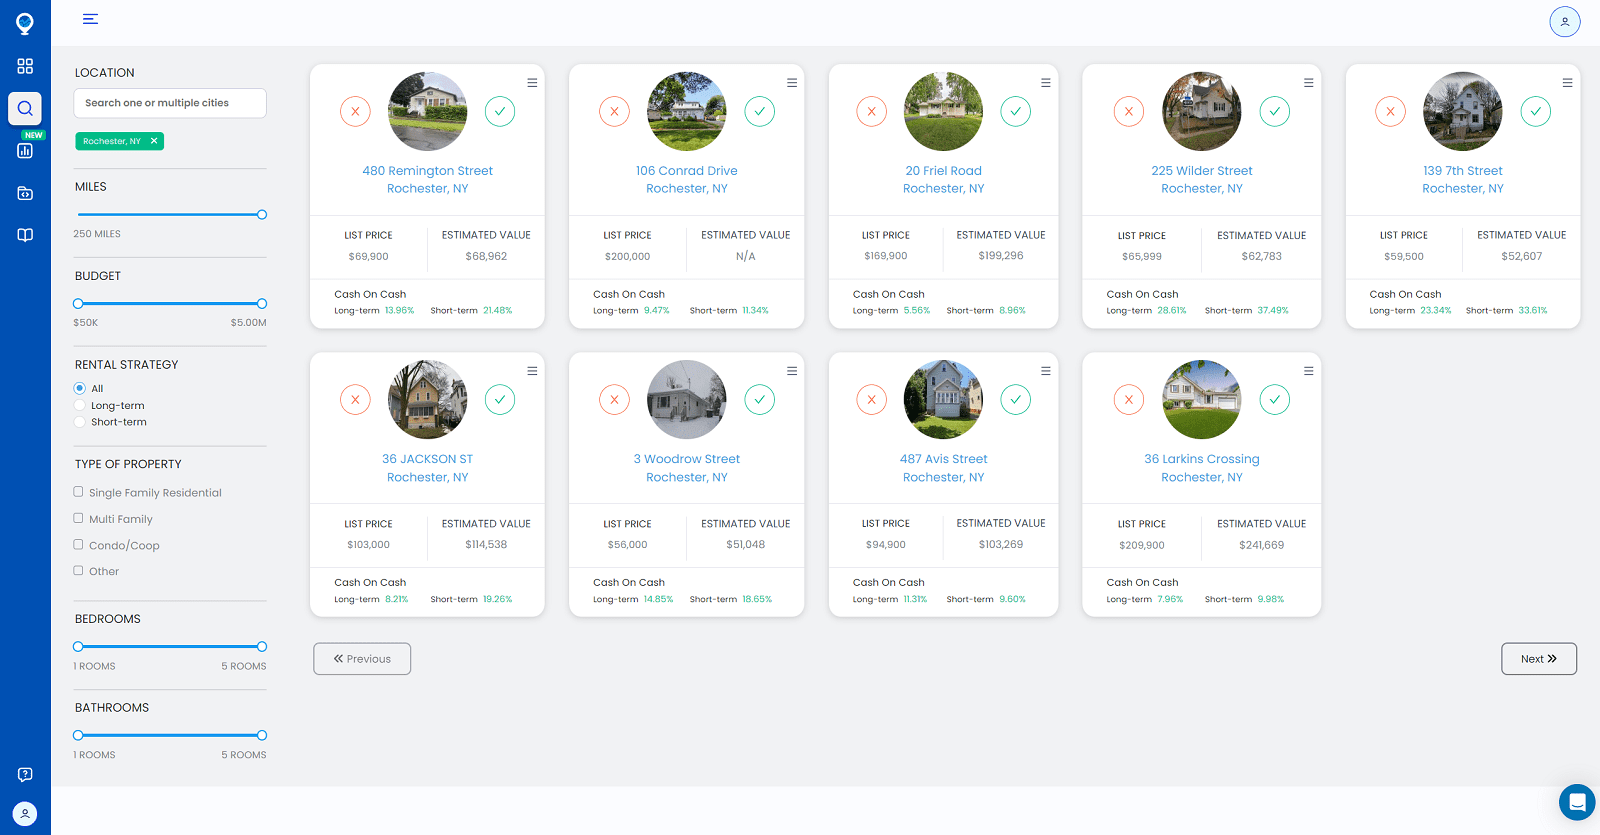Open card menu for 20 Friel Road
The height and width of the screenshot is (835, 1600).
click(x=1046, y=83)
